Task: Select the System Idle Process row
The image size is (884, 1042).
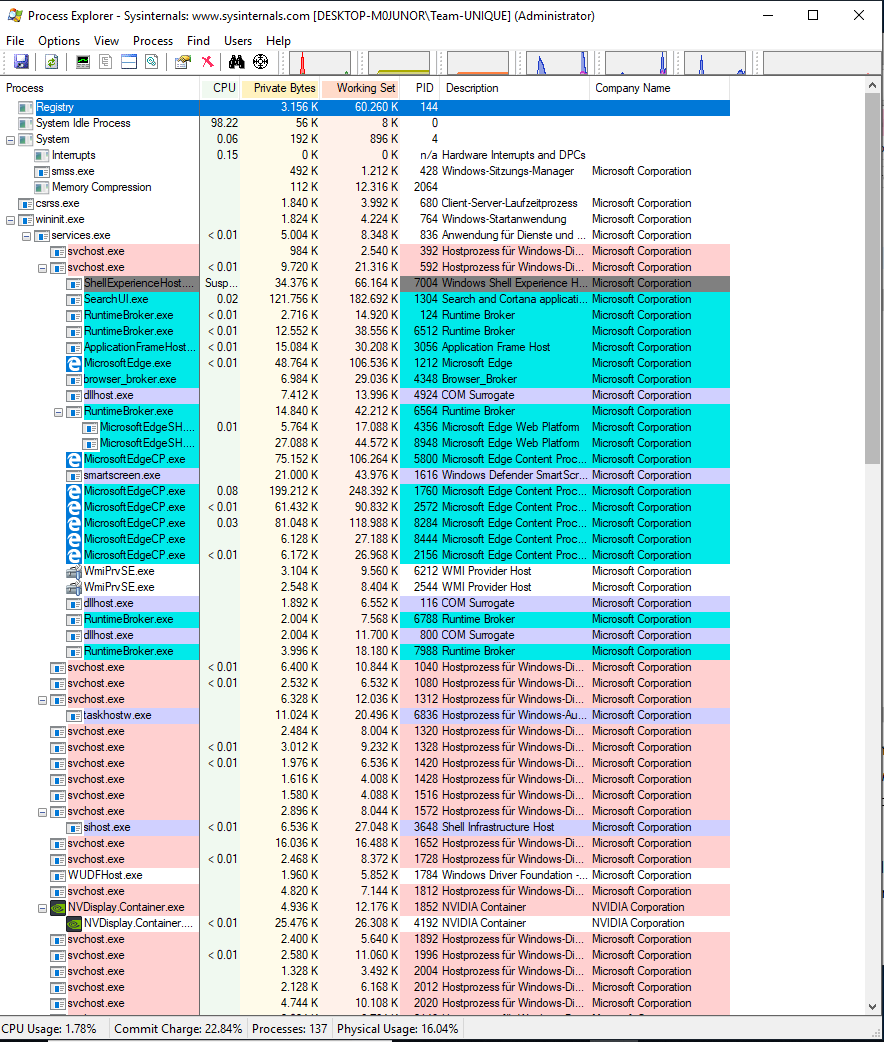Action: (365, 124)
